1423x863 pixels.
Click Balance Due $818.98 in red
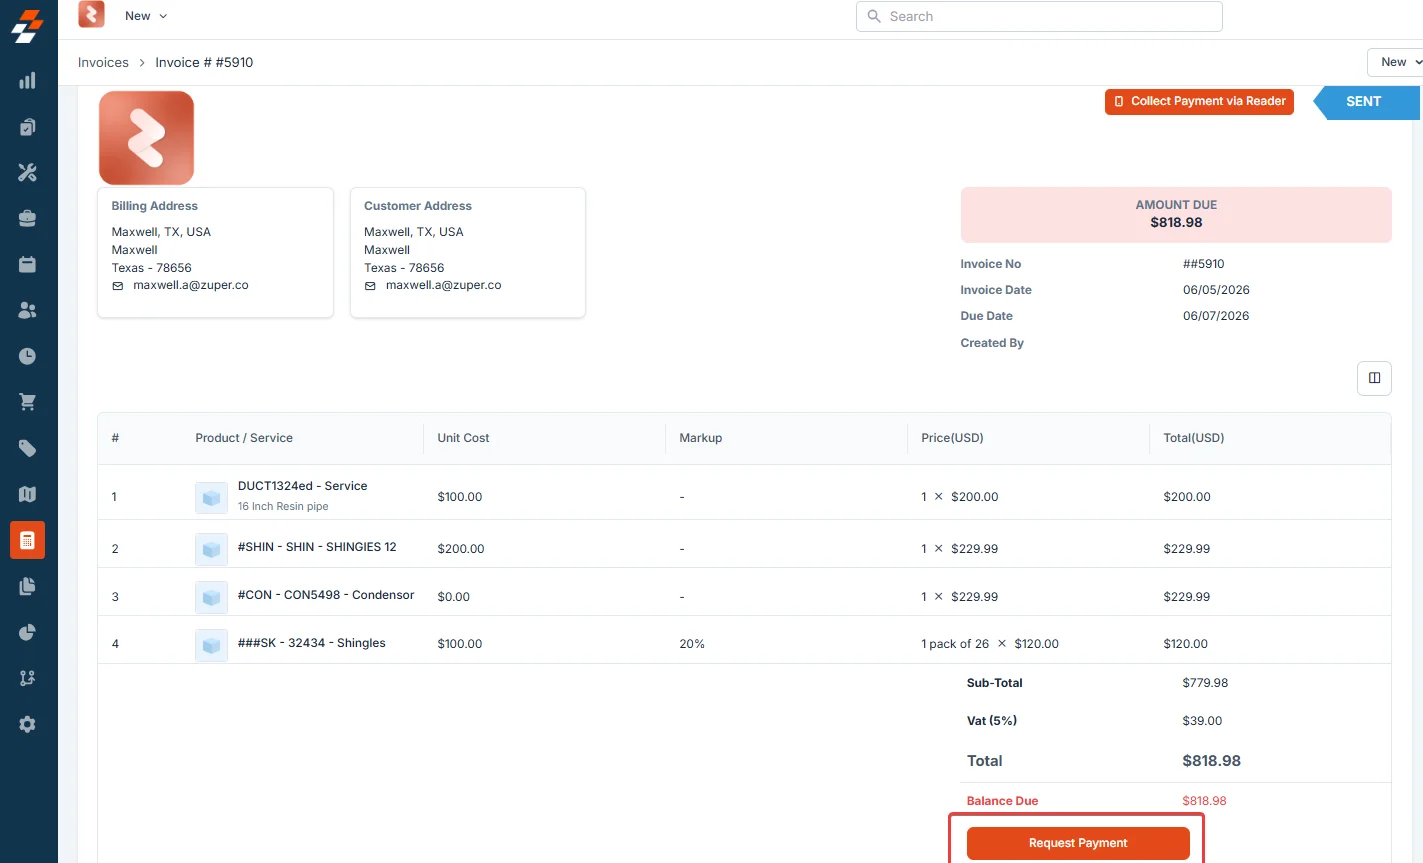pos(1204,801)
